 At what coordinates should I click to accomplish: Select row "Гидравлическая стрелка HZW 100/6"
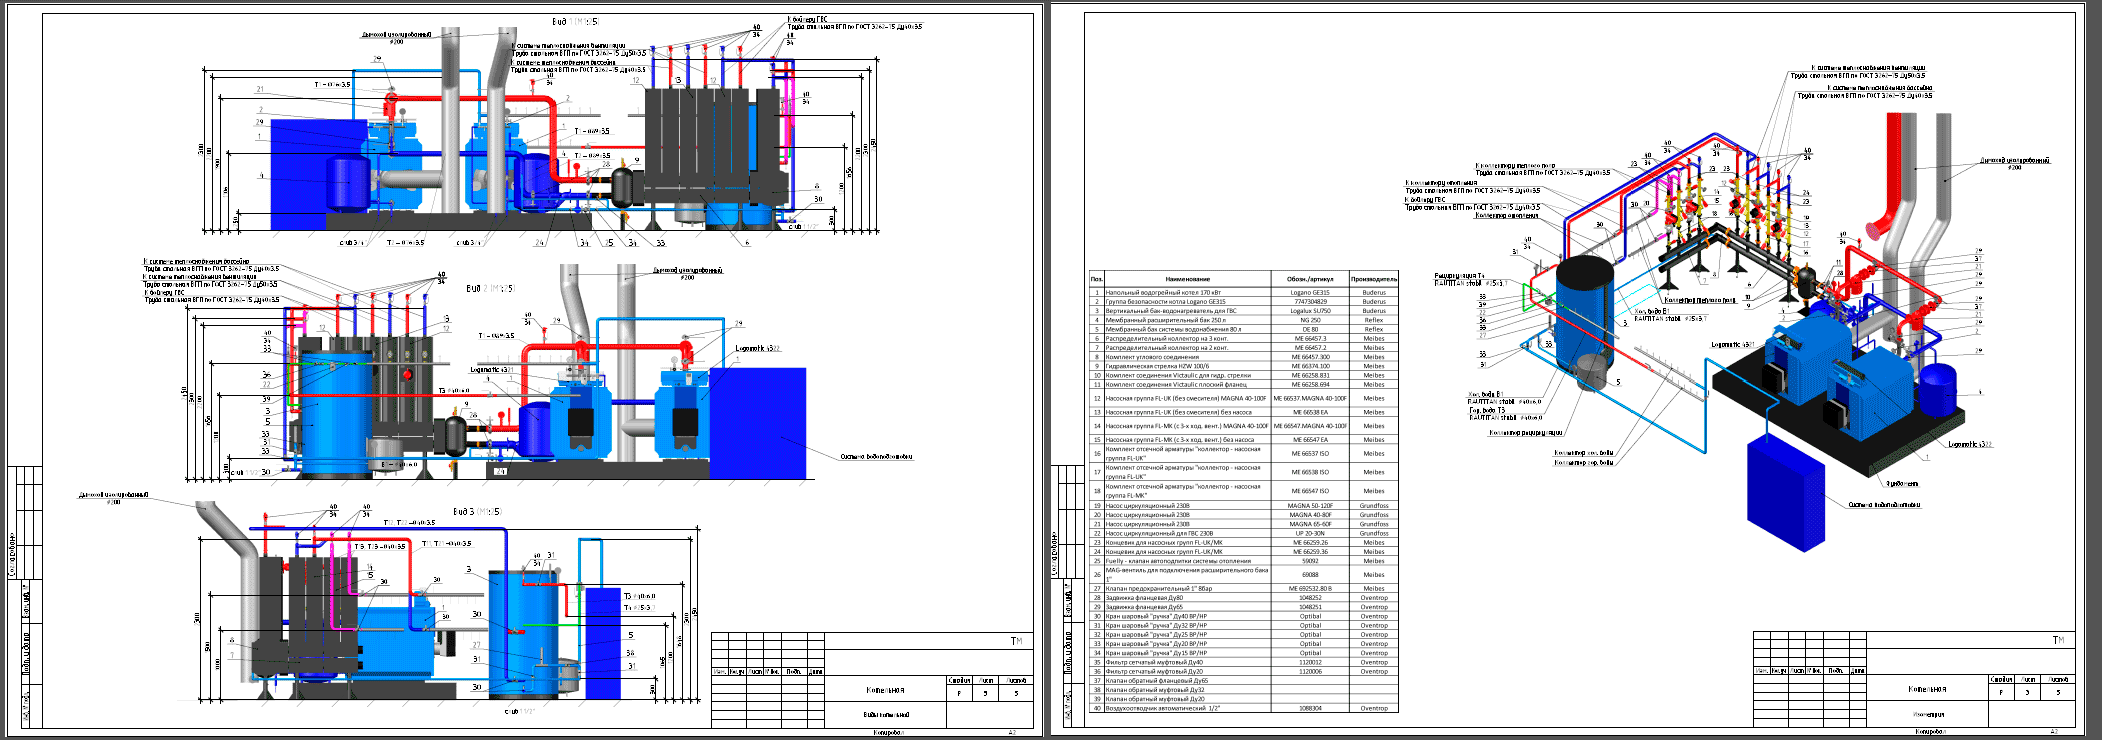[1244, 366]
